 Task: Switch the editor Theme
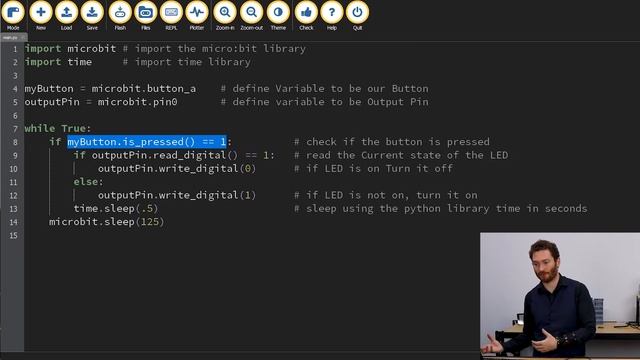coord(278,16)
